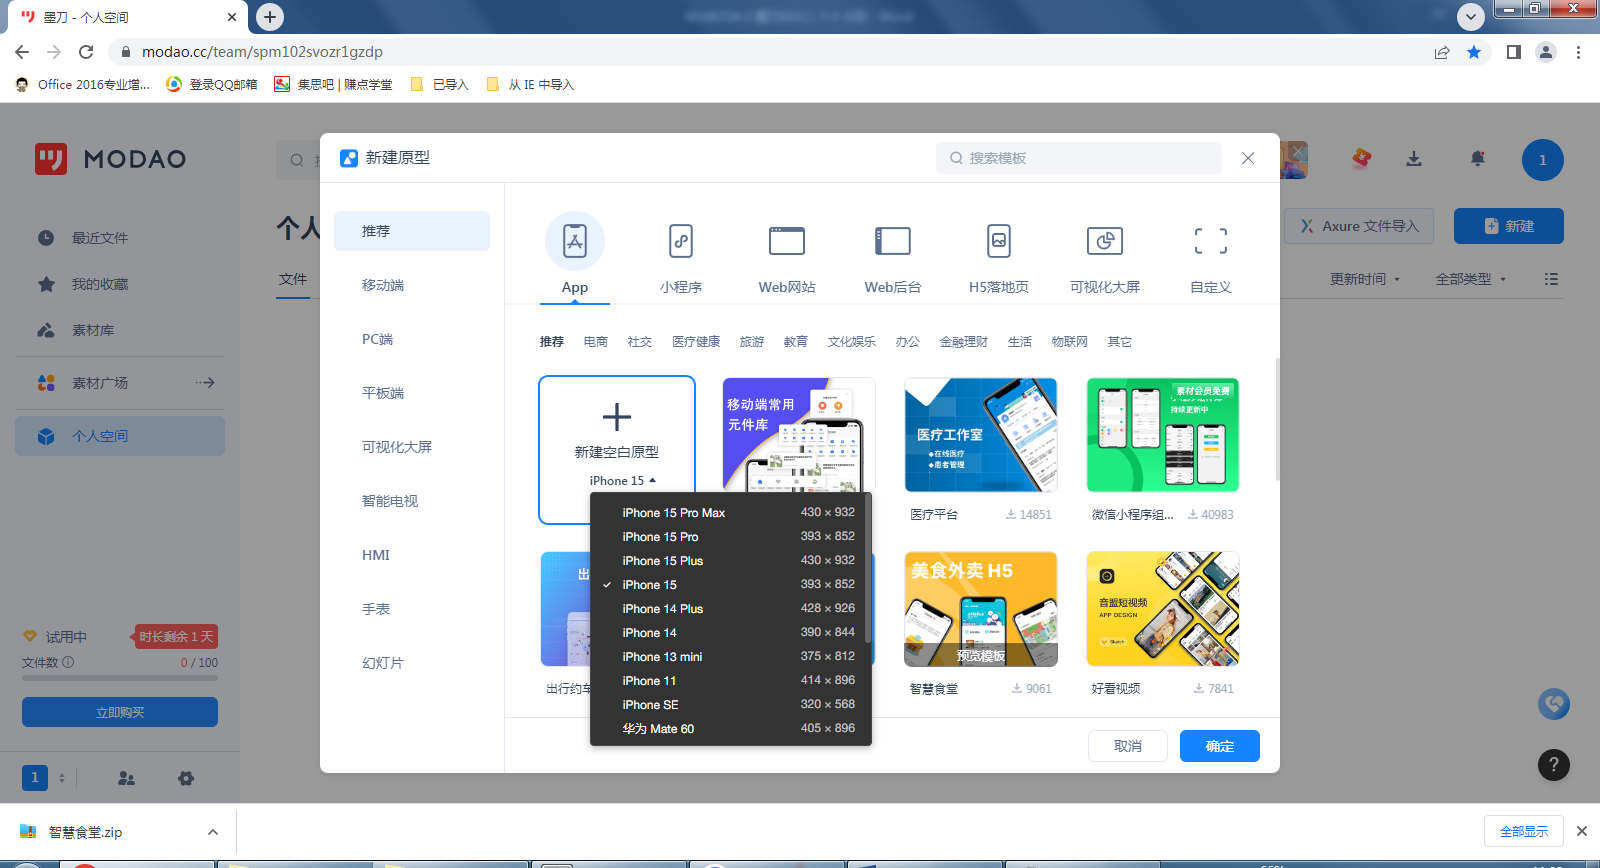Open the help question mark button
The width and height of the screenshot is (1600, 868).
(1554, 765)
